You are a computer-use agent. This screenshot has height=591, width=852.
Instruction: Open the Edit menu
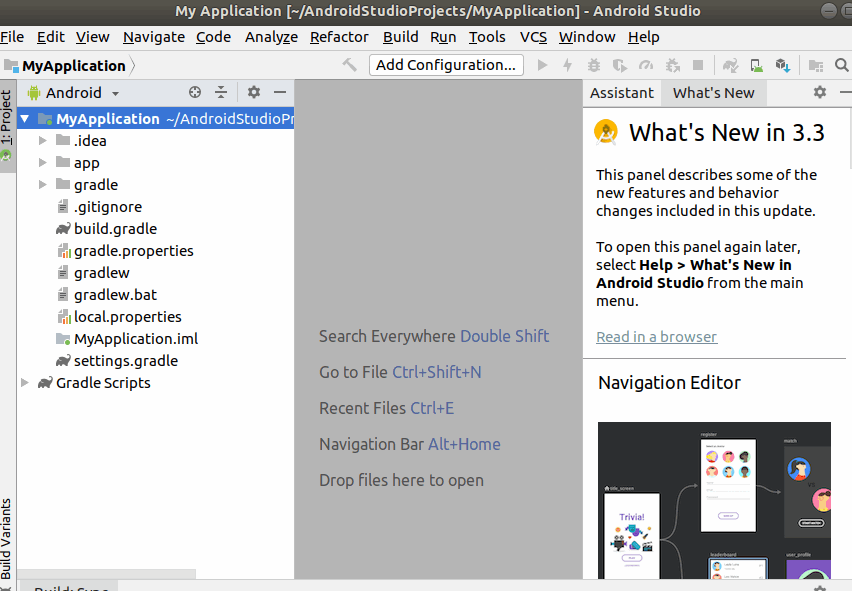click(x=51, y=37)
